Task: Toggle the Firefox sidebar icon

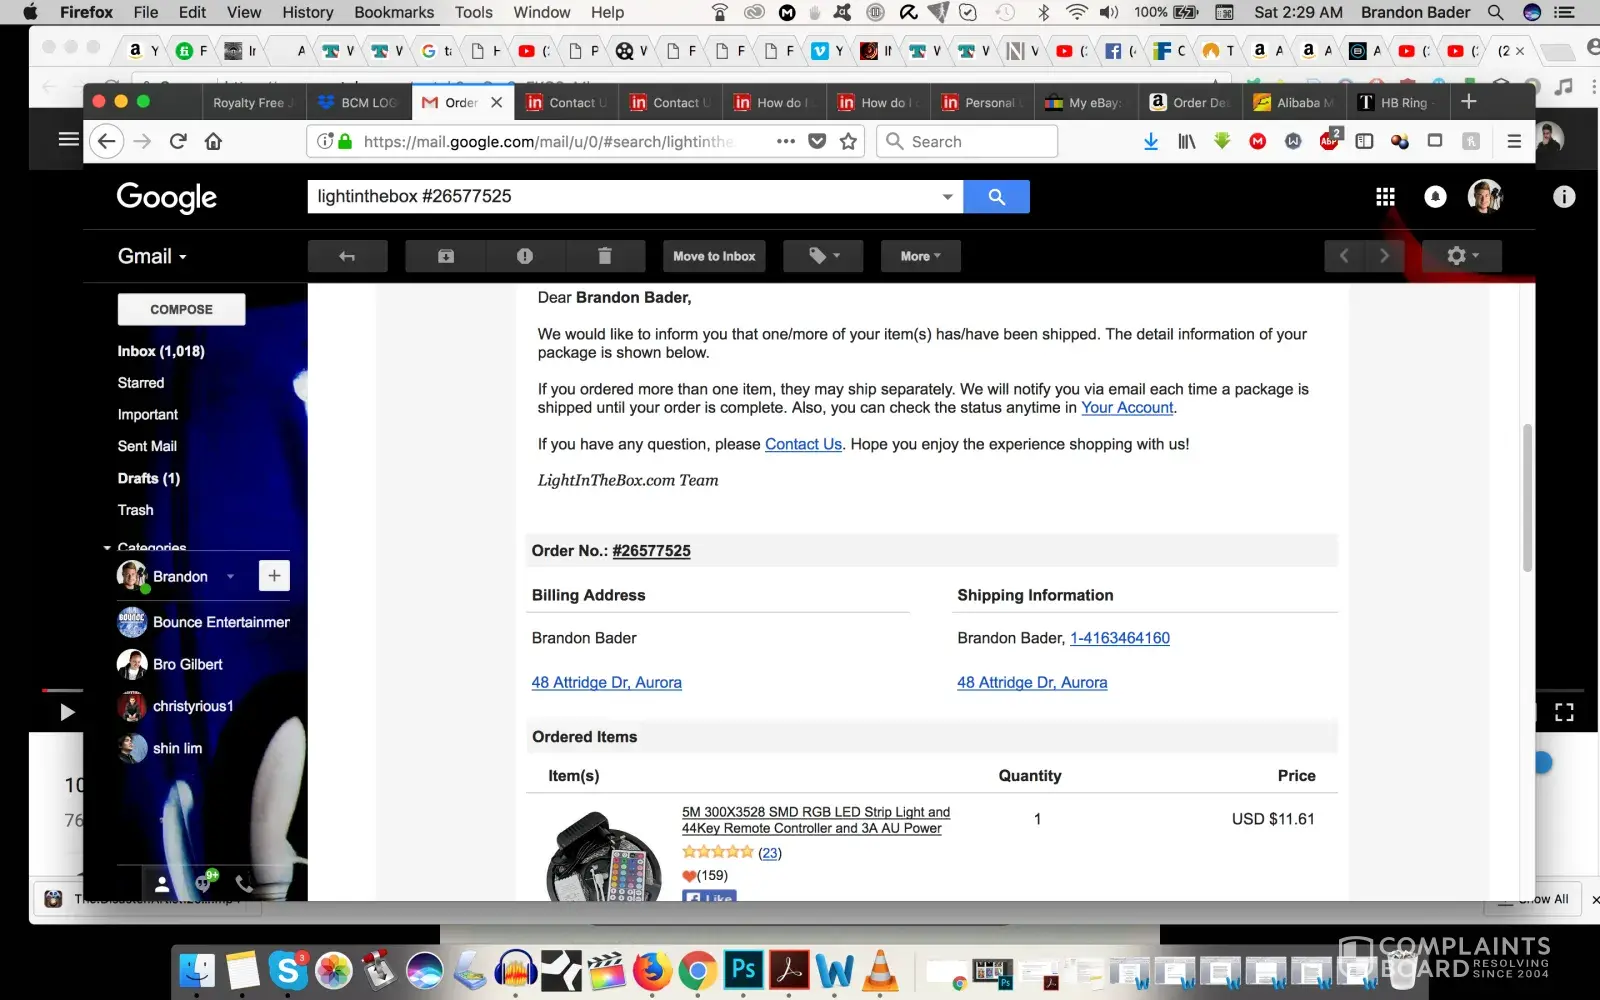Action: [1364, 142]
